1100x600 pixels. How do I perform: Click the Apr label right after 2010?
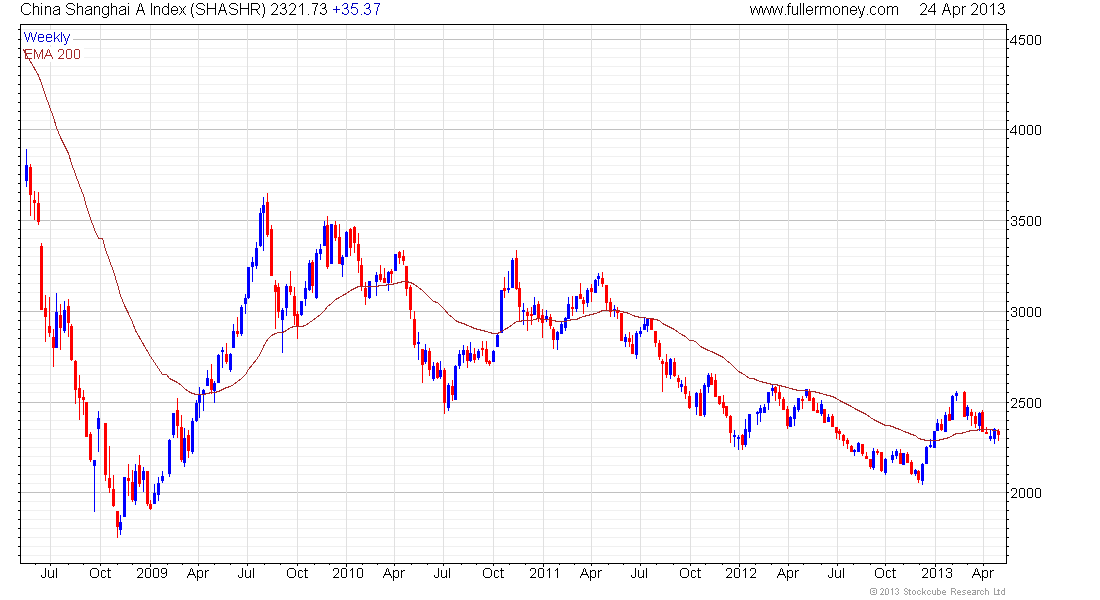(394, 573)
